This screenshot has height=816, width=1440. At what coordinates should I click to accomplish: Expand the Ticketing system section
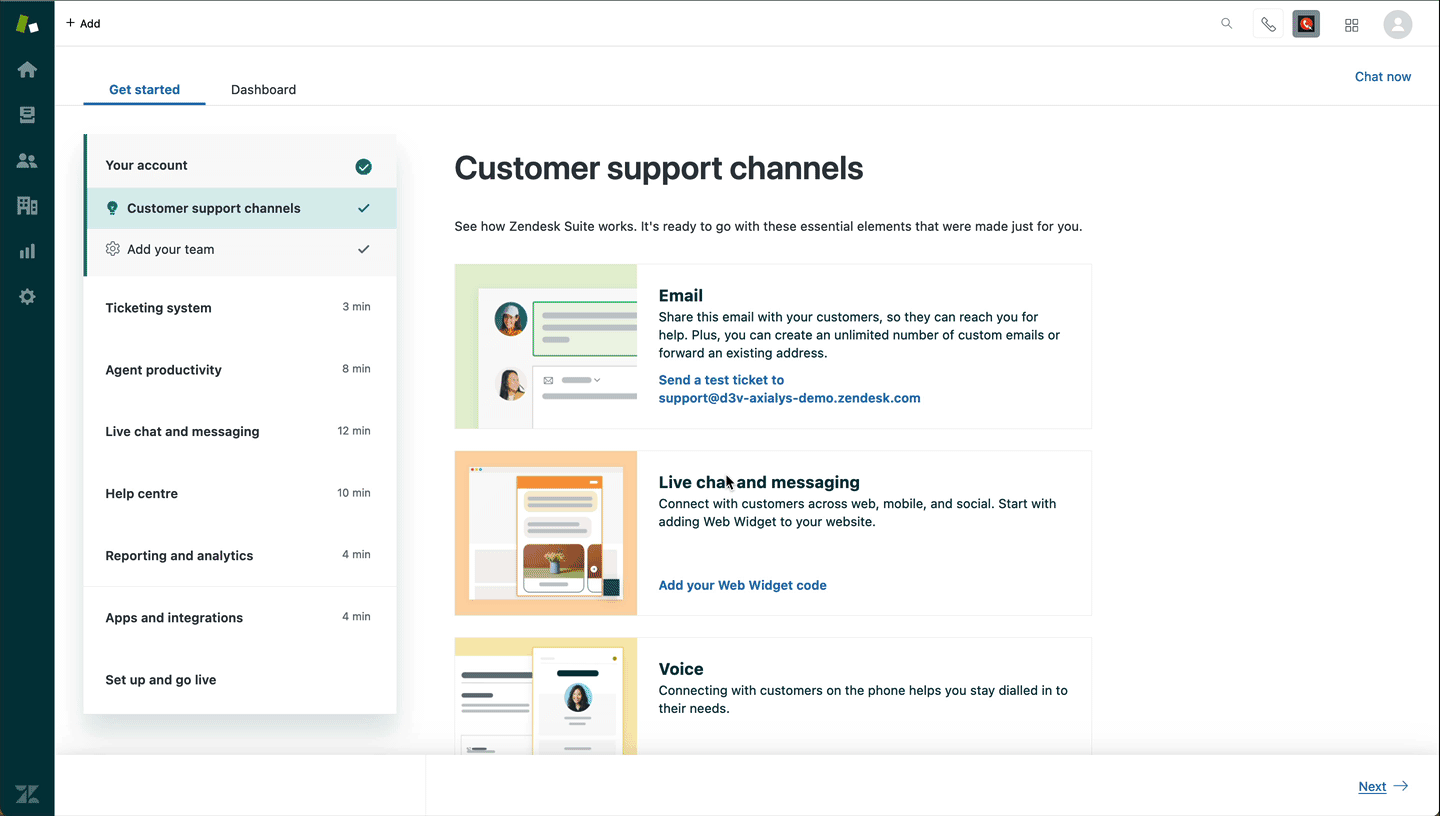[x=240, y=308]
